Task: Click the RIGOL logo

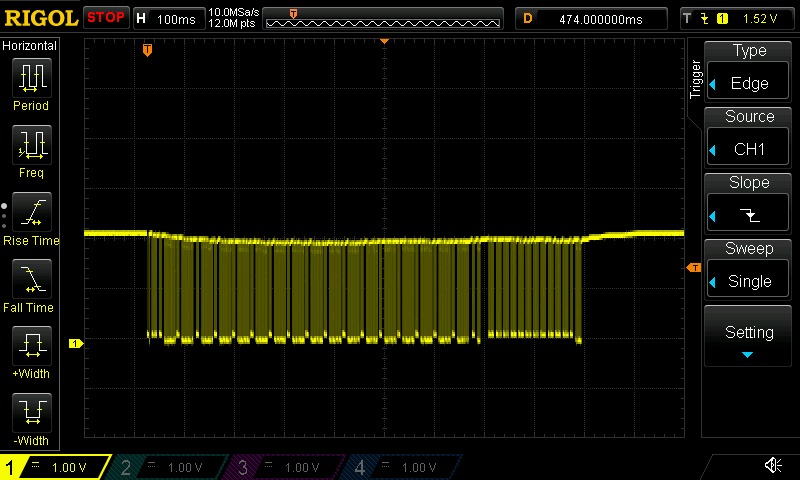Action: click(x=40, y=18)
